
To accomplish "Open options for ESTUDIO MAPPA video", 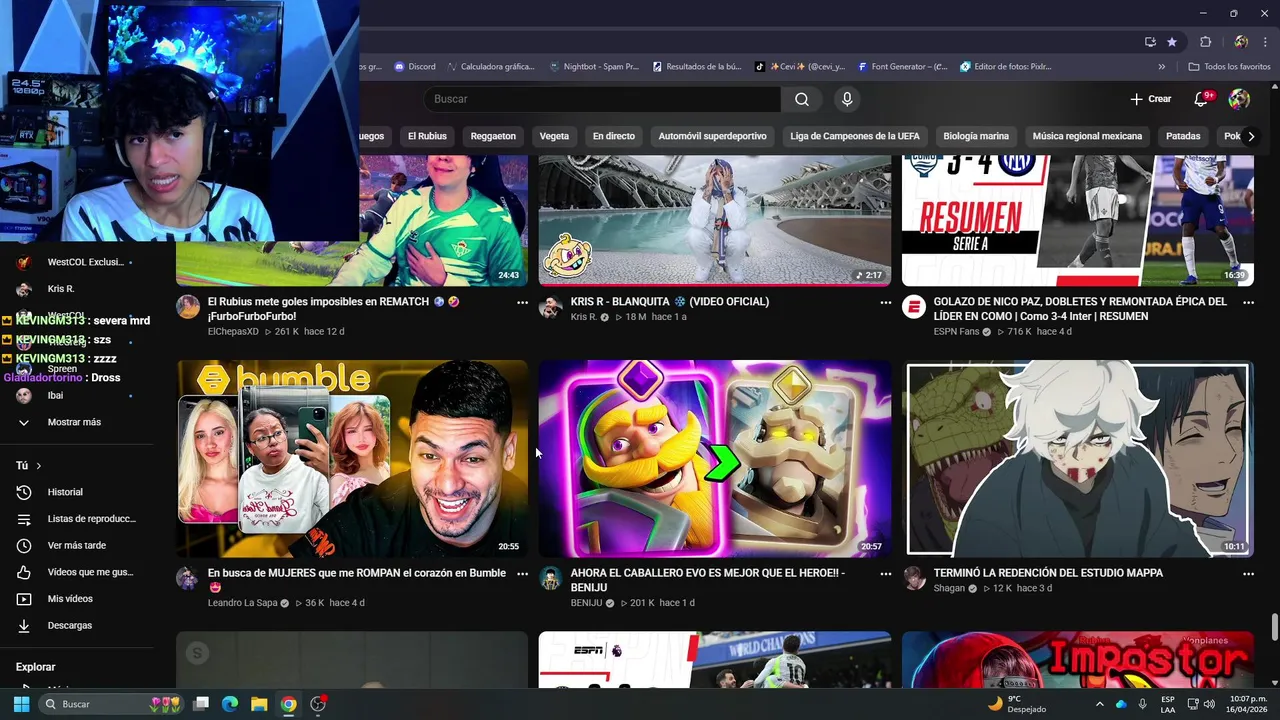I will pos(1248,574).
